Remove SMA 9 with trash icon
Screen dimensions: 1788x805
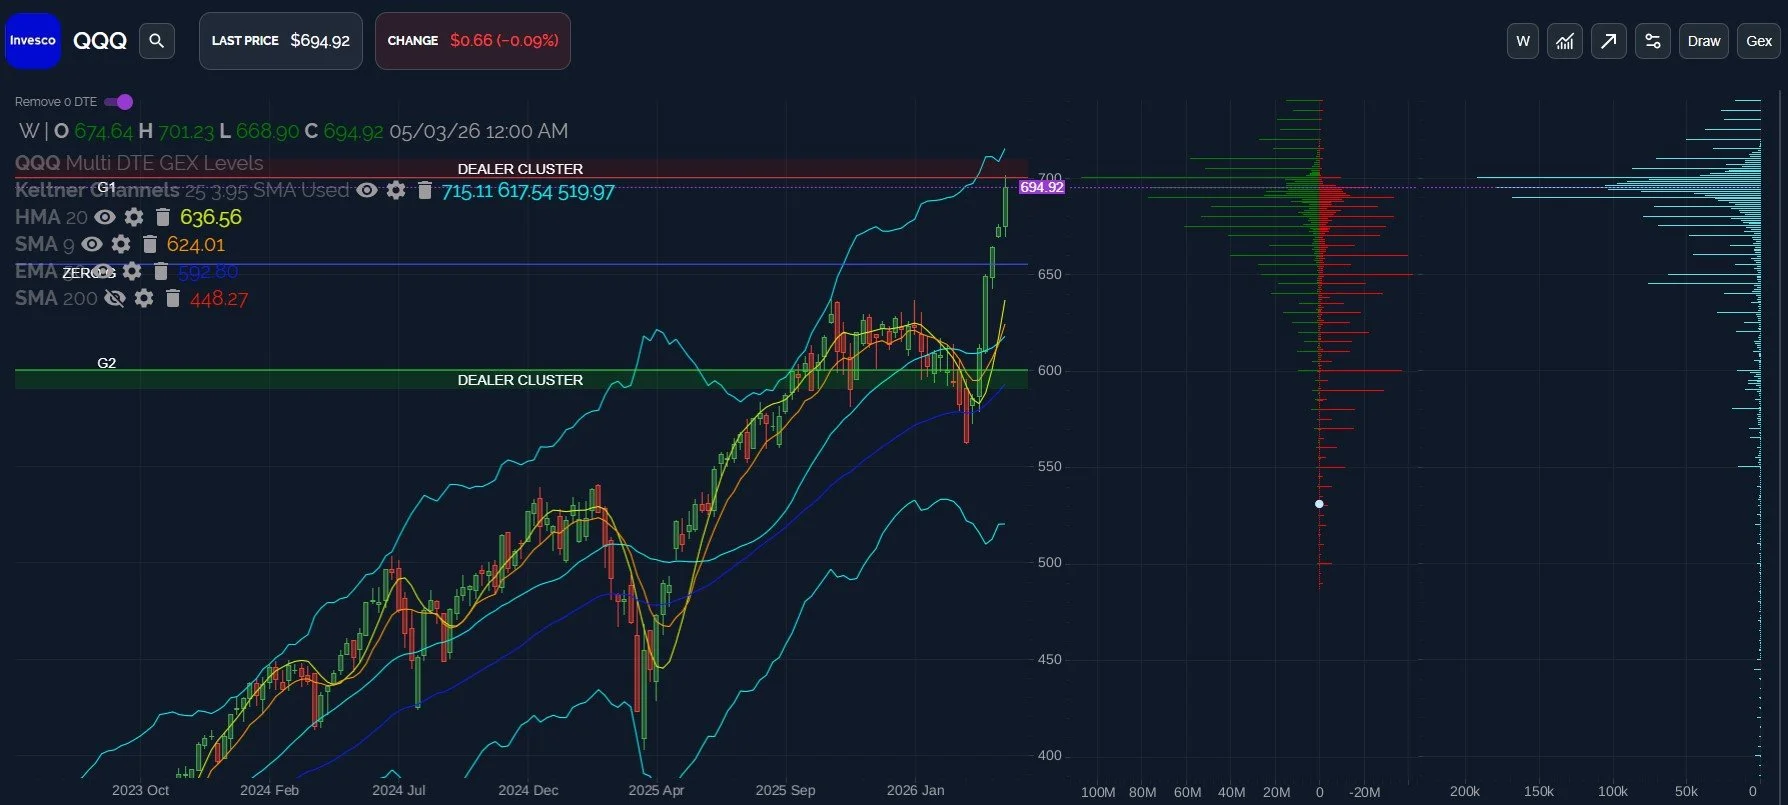150,244
